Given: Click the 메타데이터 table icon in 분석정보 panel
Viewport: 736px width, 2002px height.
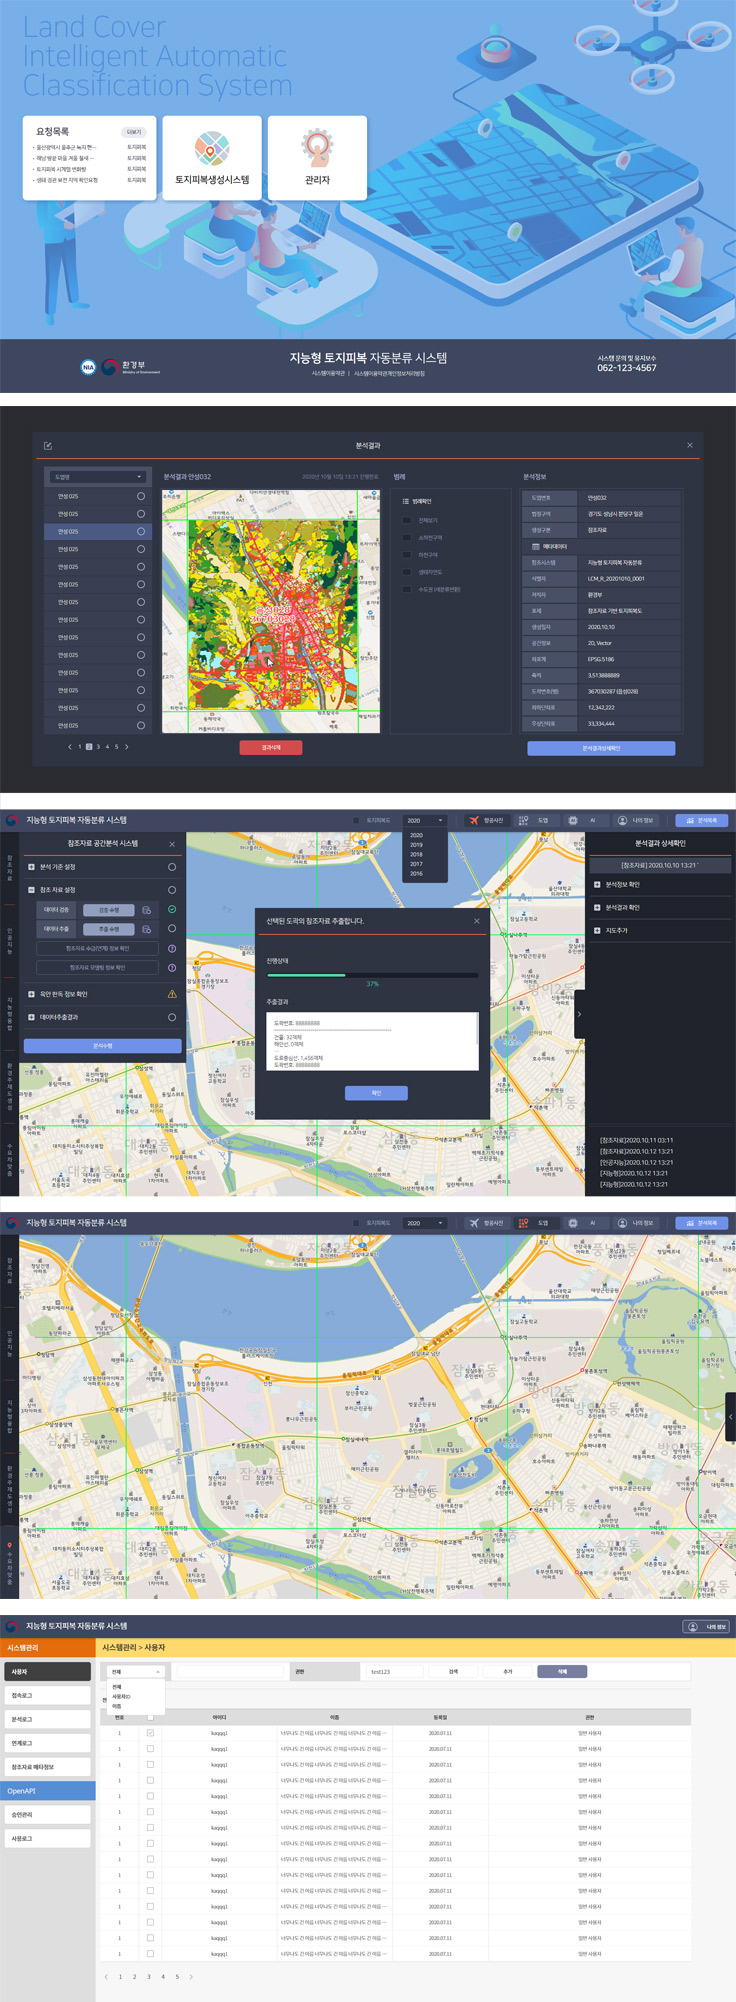Looking at the screenshot, I should [536, 546].
